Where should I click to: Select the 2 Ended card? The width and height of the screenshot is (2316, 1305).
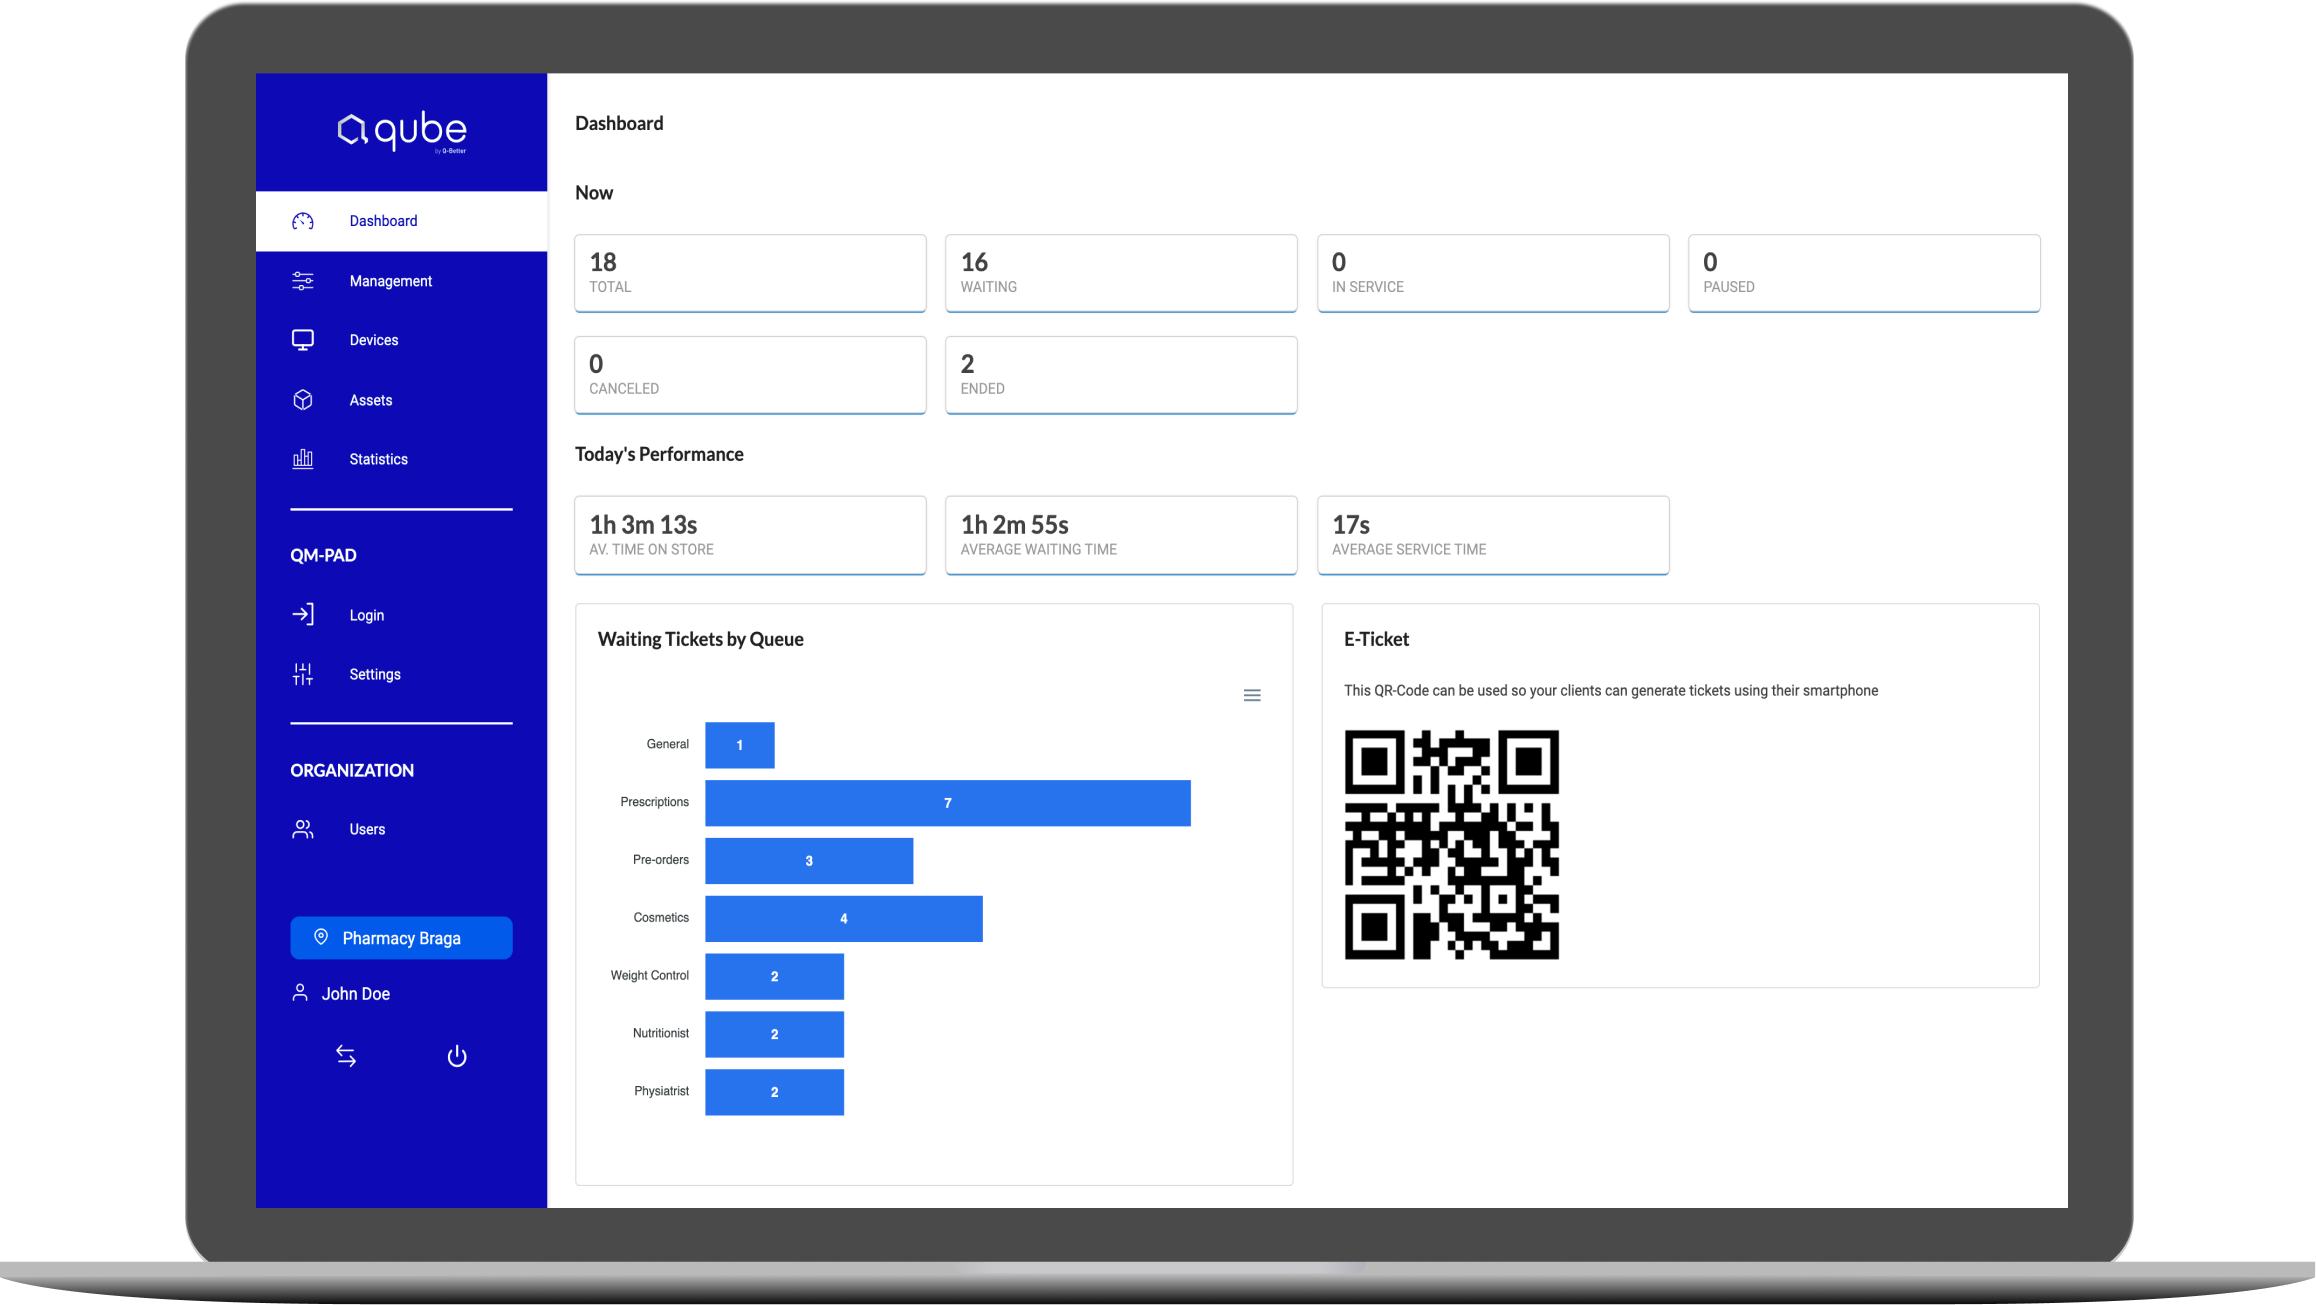[1121, 375]
